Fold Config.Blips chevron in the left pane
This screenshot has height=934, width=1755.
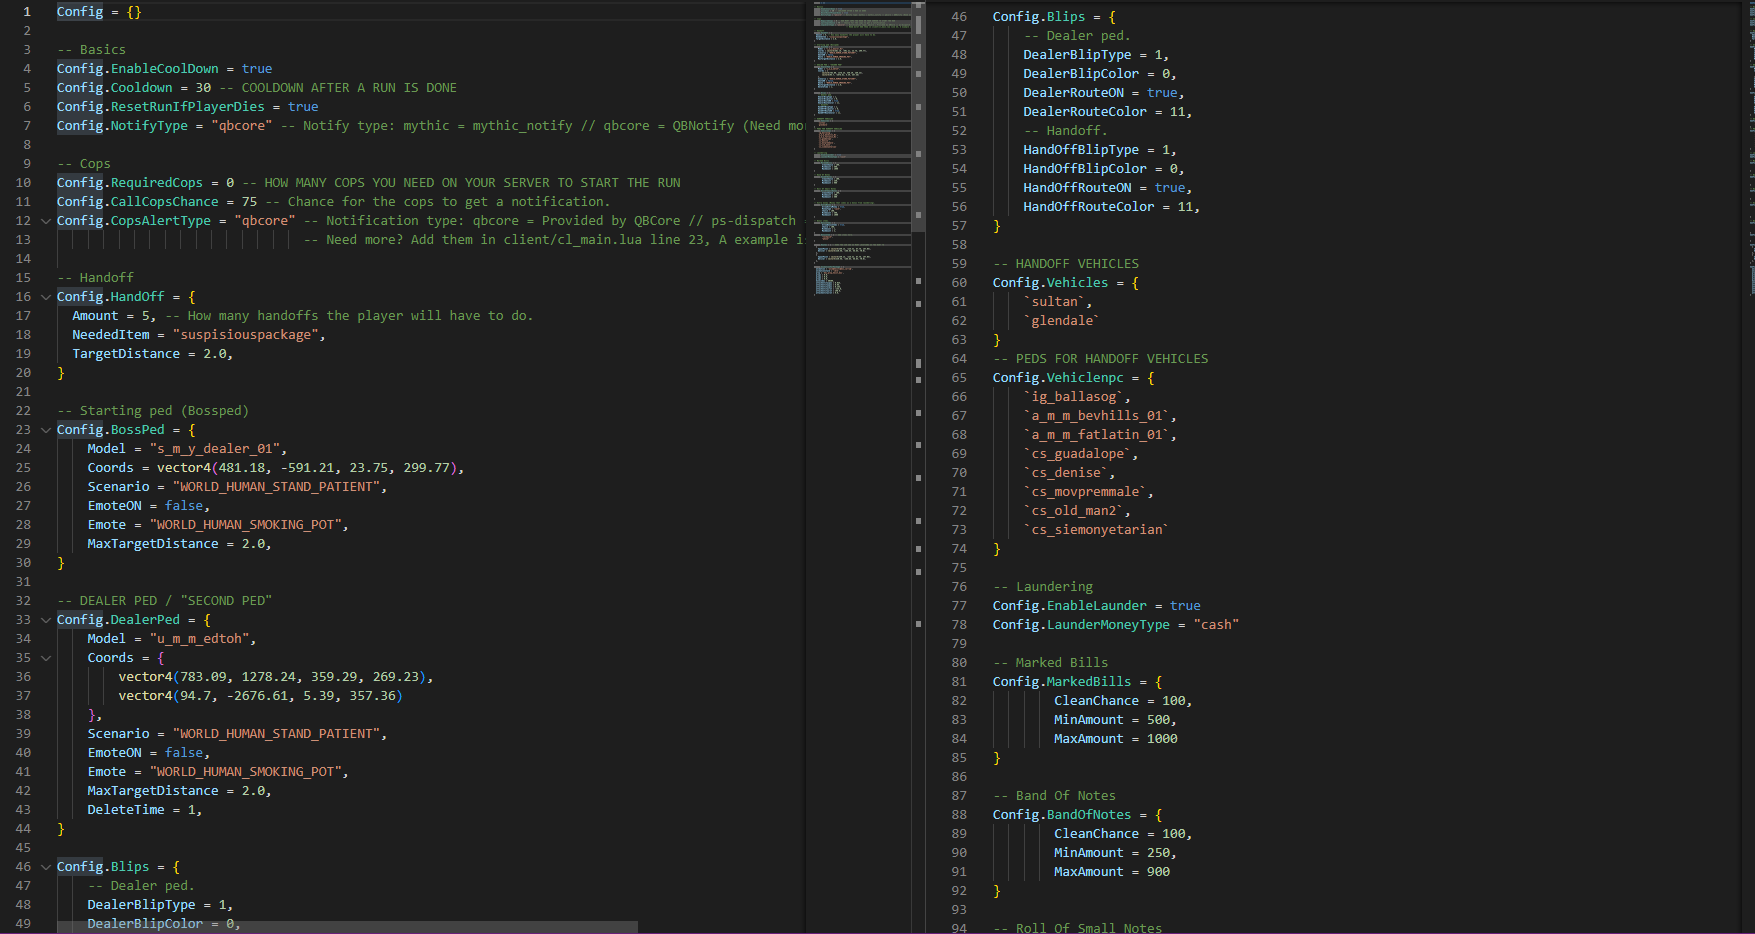pos(46,867)
